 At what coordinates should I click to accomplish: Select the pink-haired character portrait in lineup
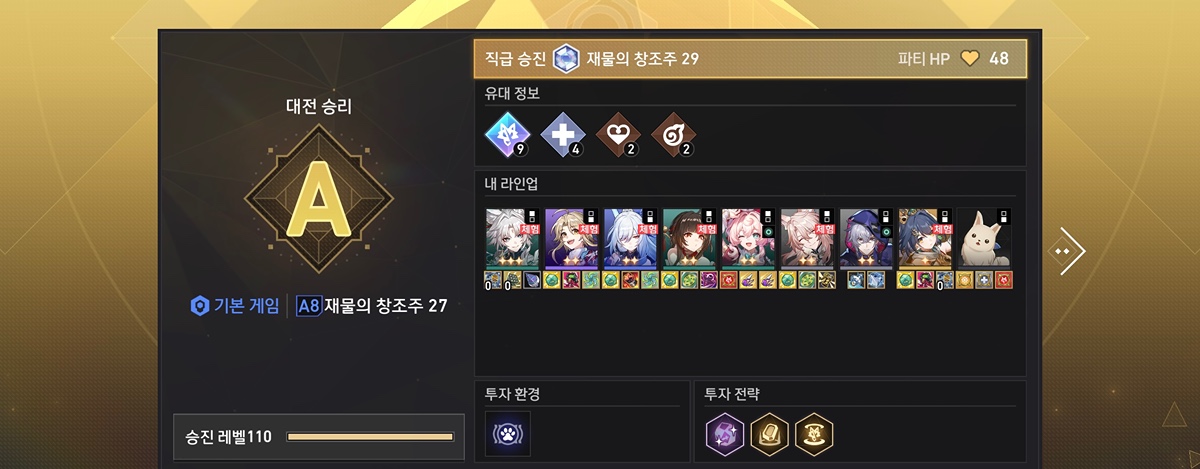749,238
